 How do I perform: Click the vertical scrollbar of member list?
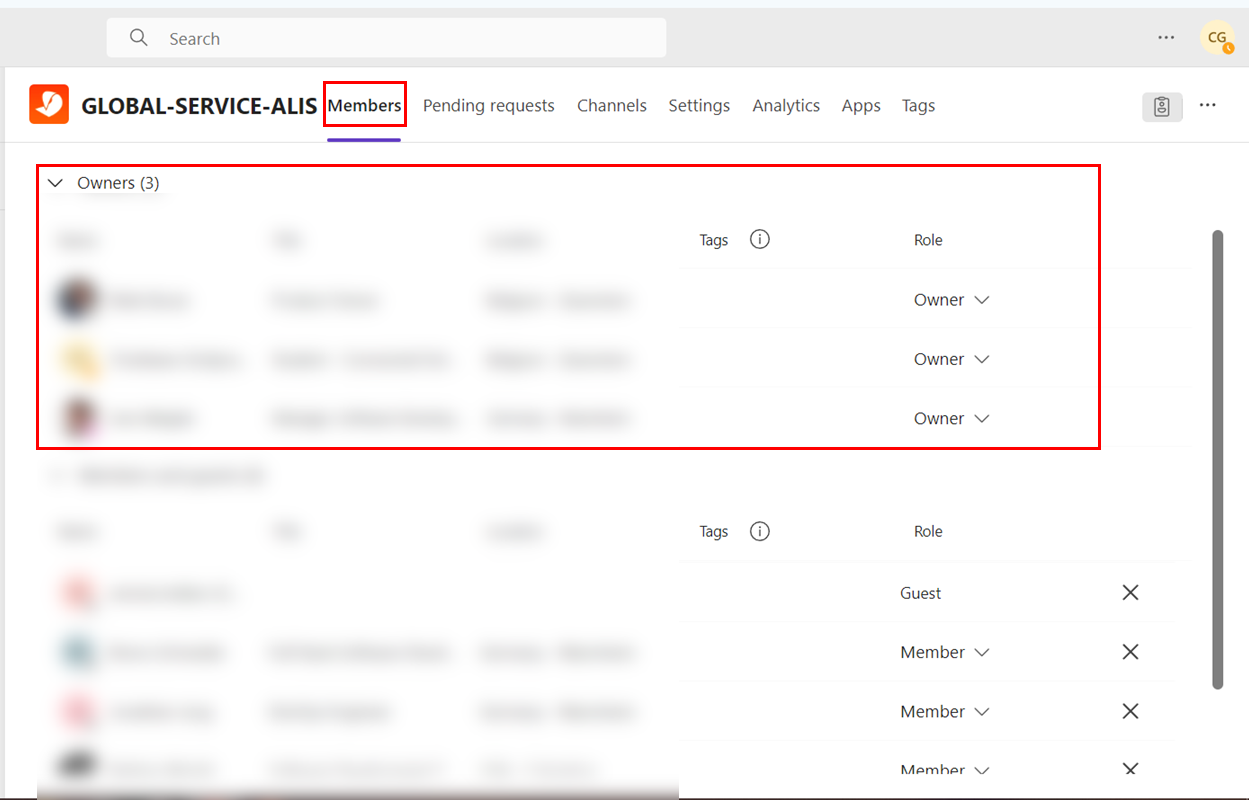1217,460
